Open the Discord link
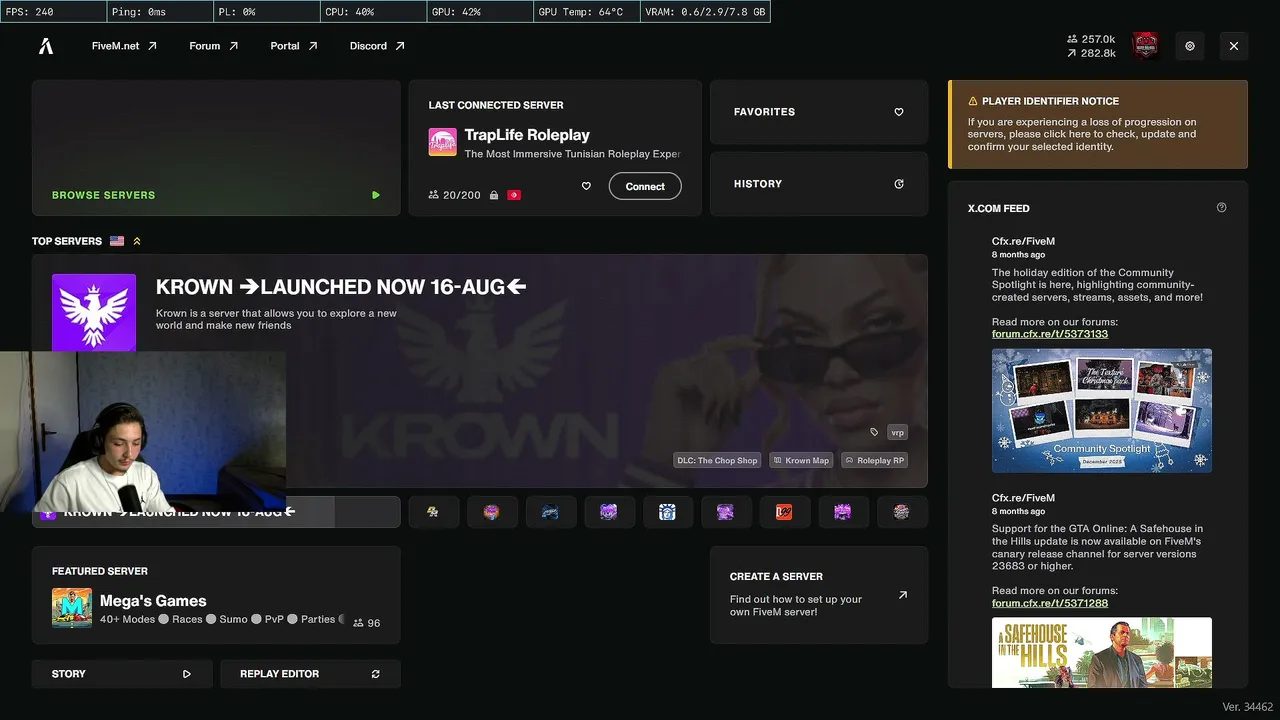 [x=377, y=46]
